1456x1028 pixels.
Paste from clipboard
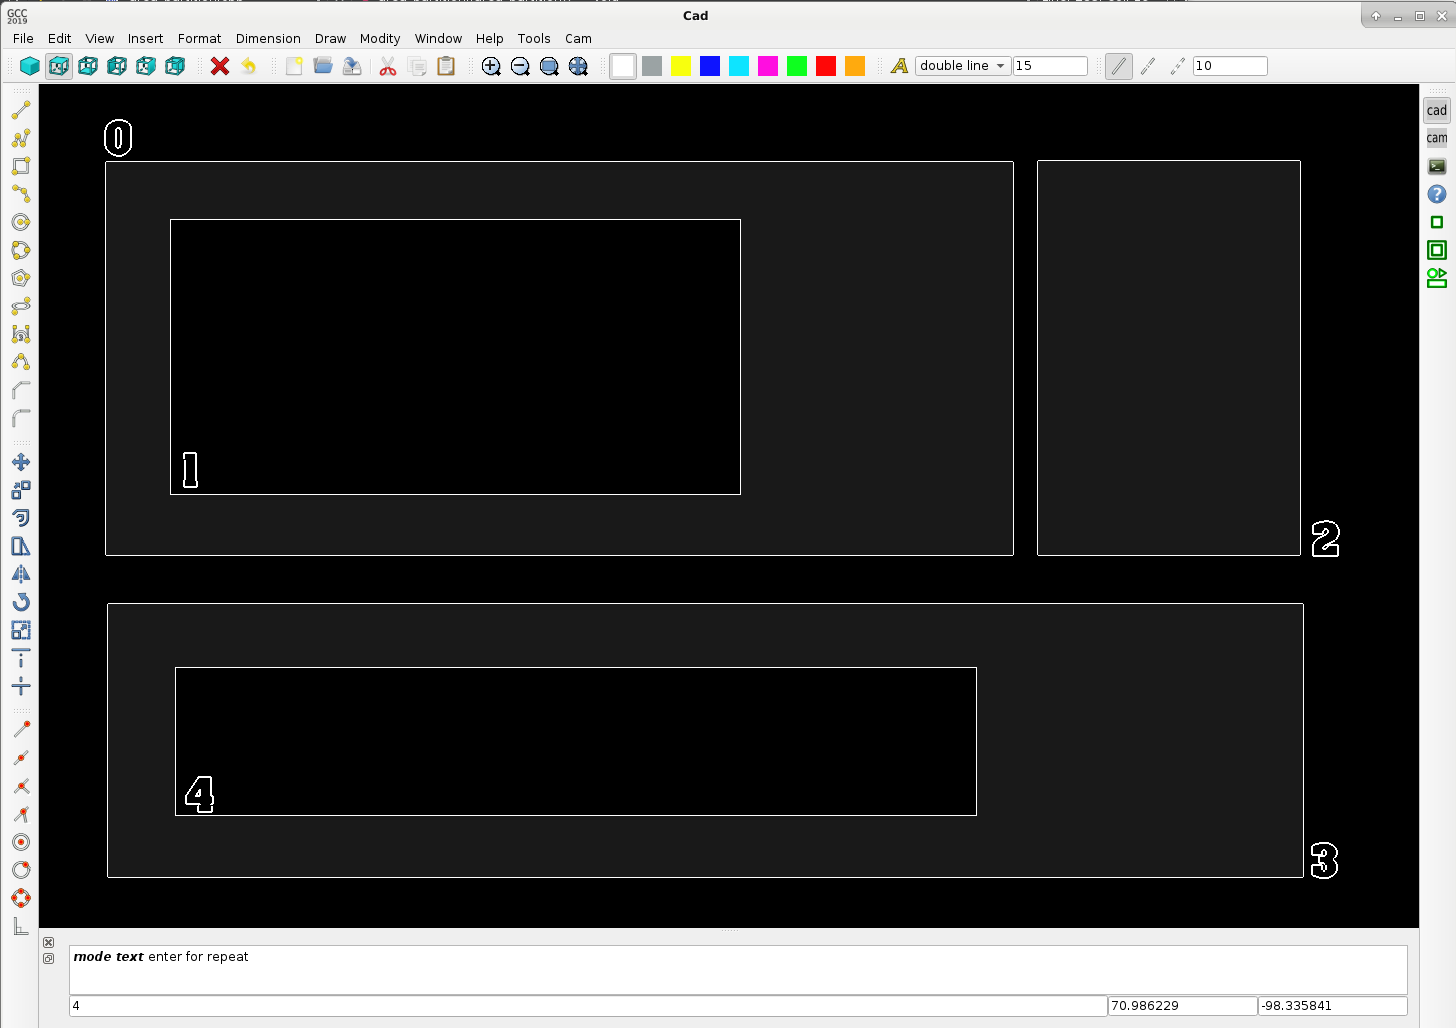[446, 66]
